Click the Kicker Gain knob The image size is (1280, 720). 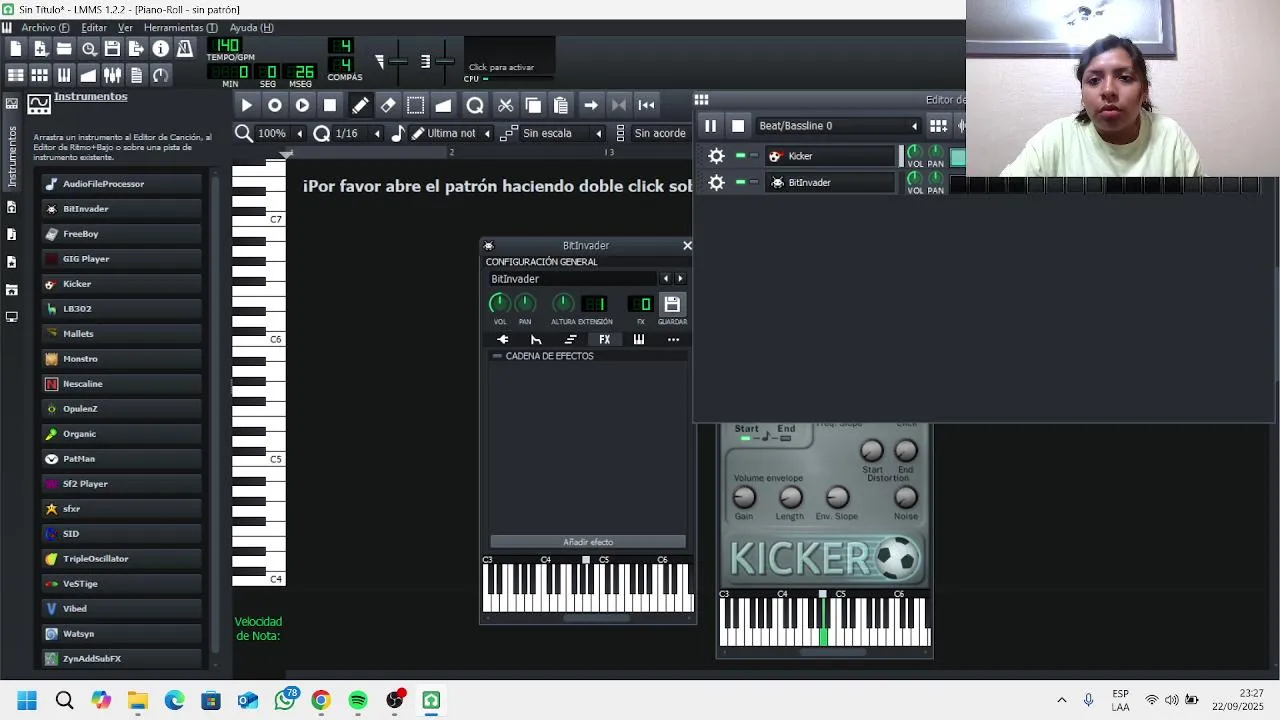coord(744,497)
